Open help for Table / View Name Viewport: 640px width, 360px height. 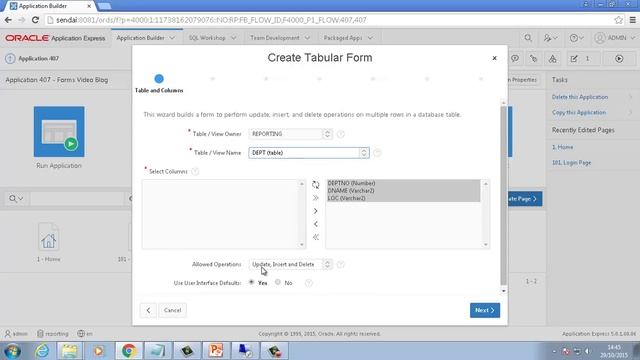377,153
